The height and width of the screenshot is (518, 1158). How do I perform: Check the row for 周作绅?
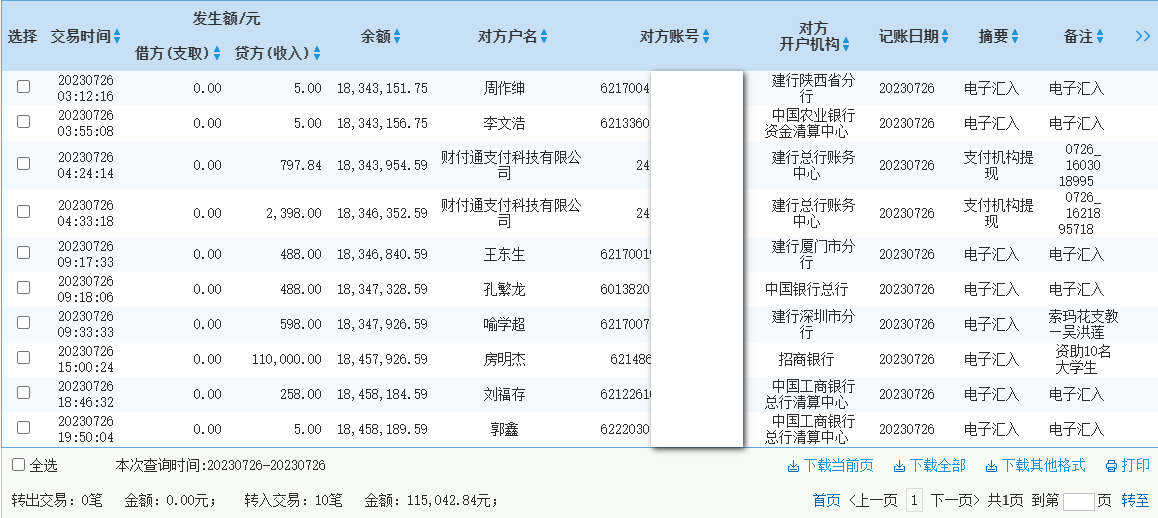point(24,86)
